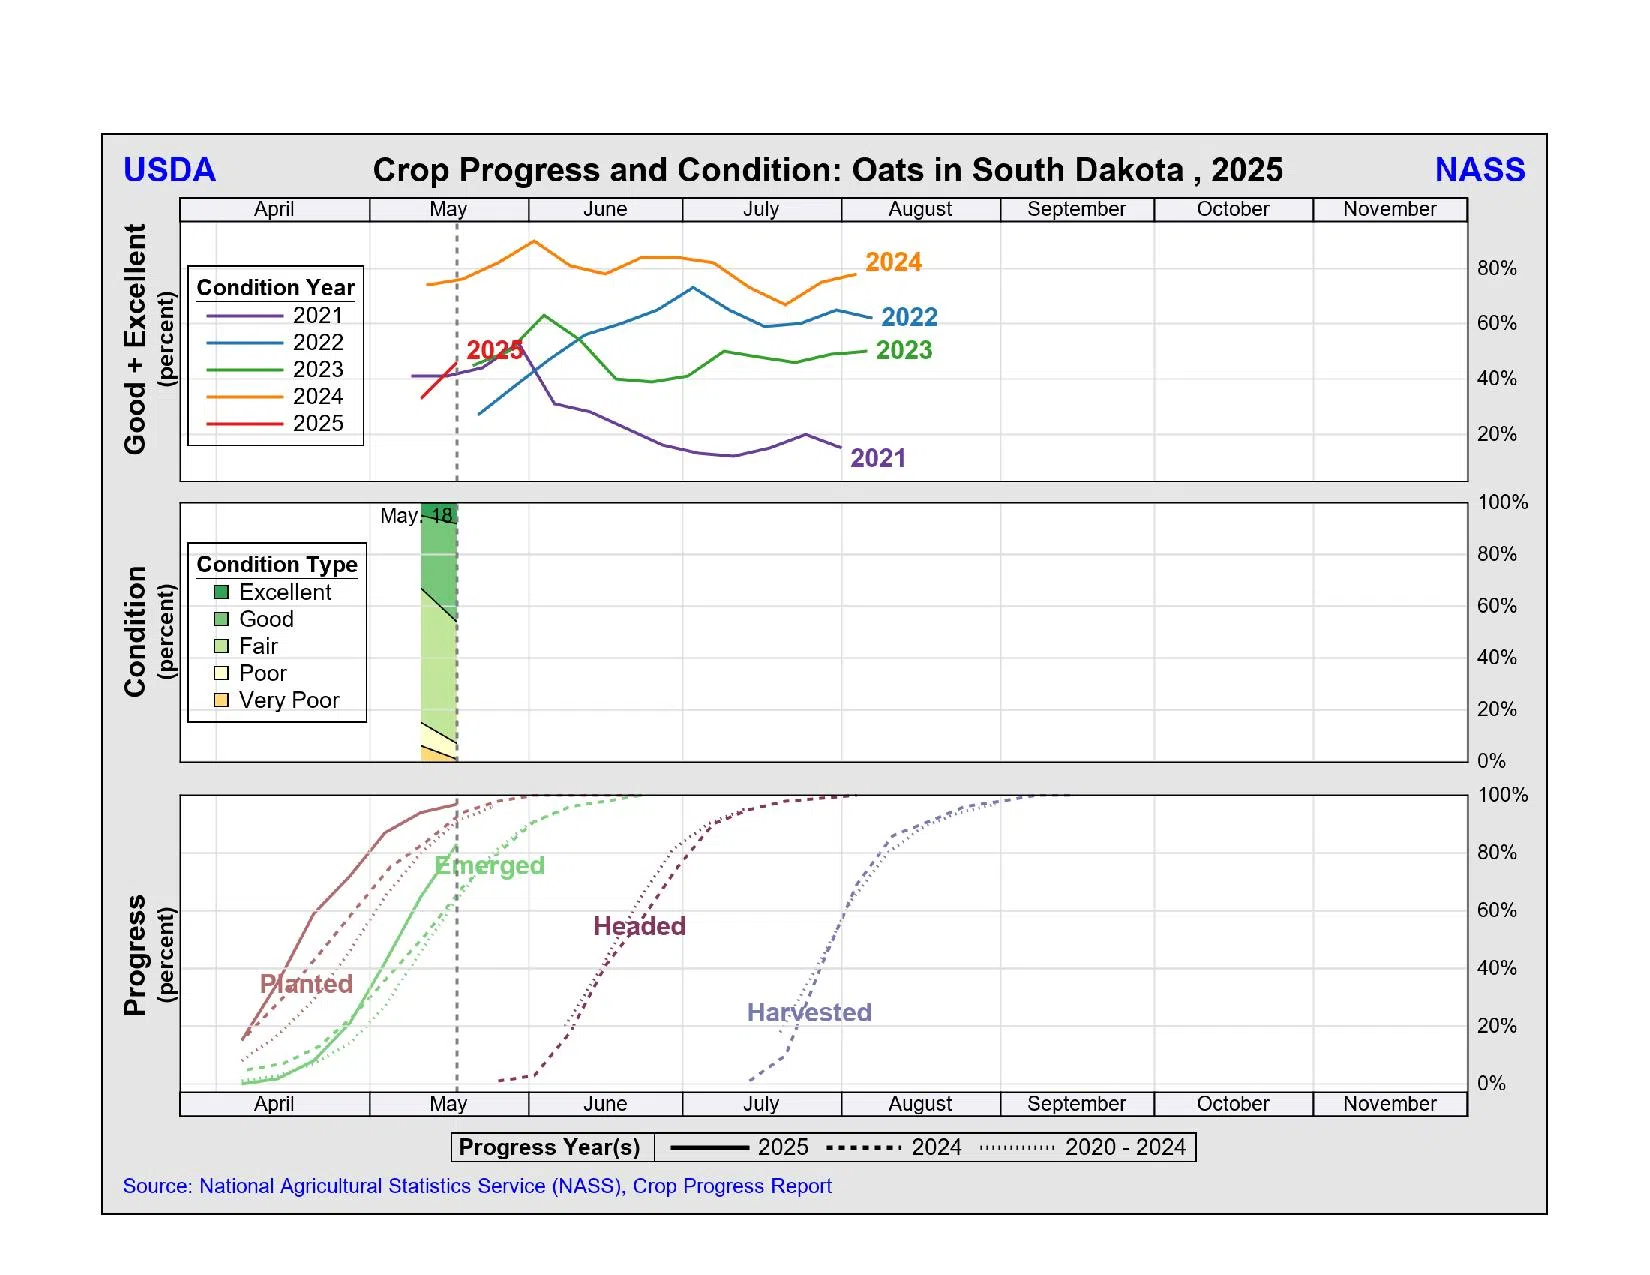Select the Fair condition legend swatch
This screenshot has width=1650, height=1275.
221,646
